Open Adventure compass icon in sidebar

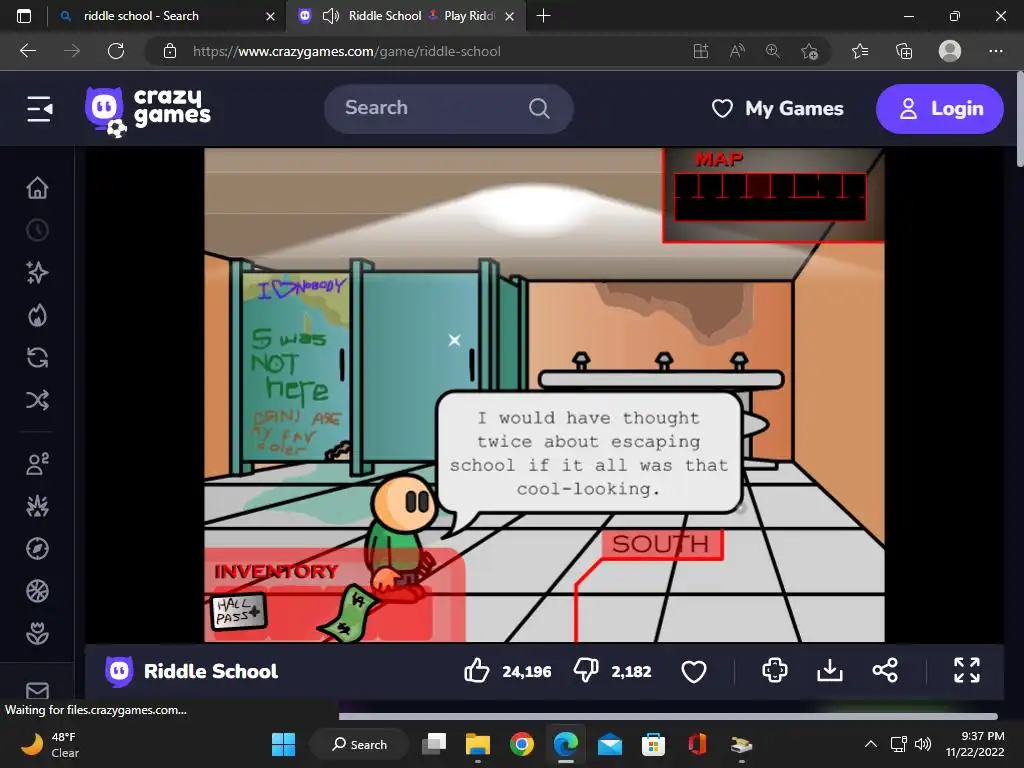point(37,549)
